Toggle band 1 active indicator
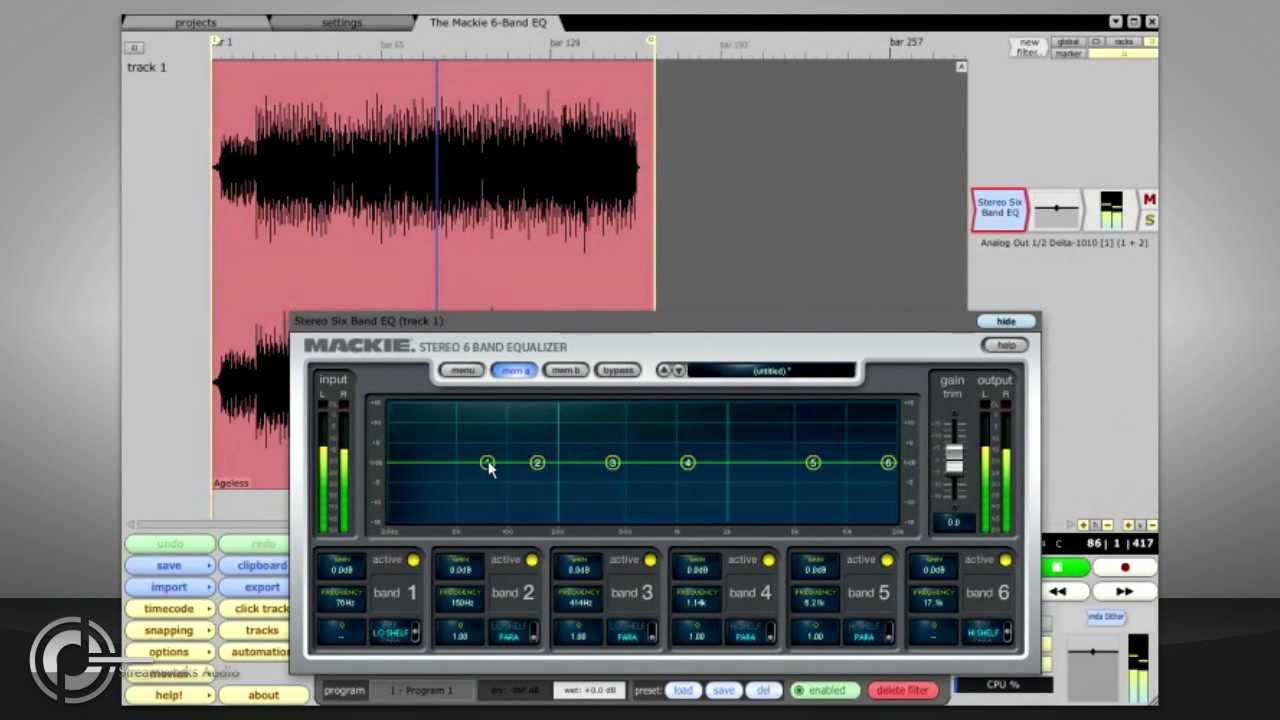Image resolution: width=1280 pixels, height=720 pixels. pos(413,560)
